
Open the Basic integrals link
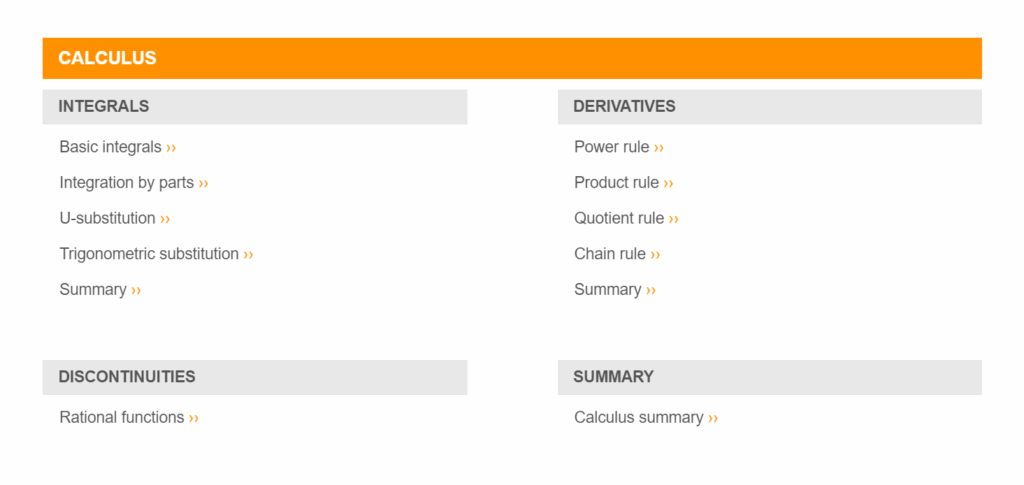pos(110,147)
